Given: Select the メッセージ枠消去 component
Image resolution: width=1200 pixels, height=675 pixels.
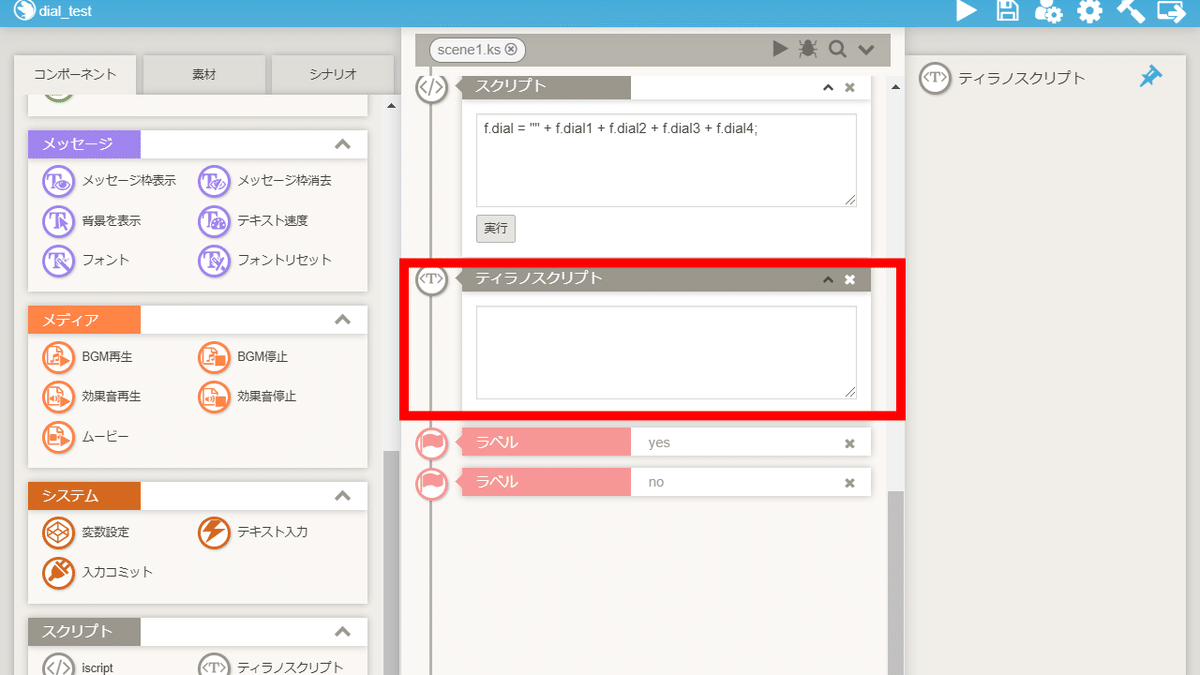Looking at the screenshot, I should 265,181.
